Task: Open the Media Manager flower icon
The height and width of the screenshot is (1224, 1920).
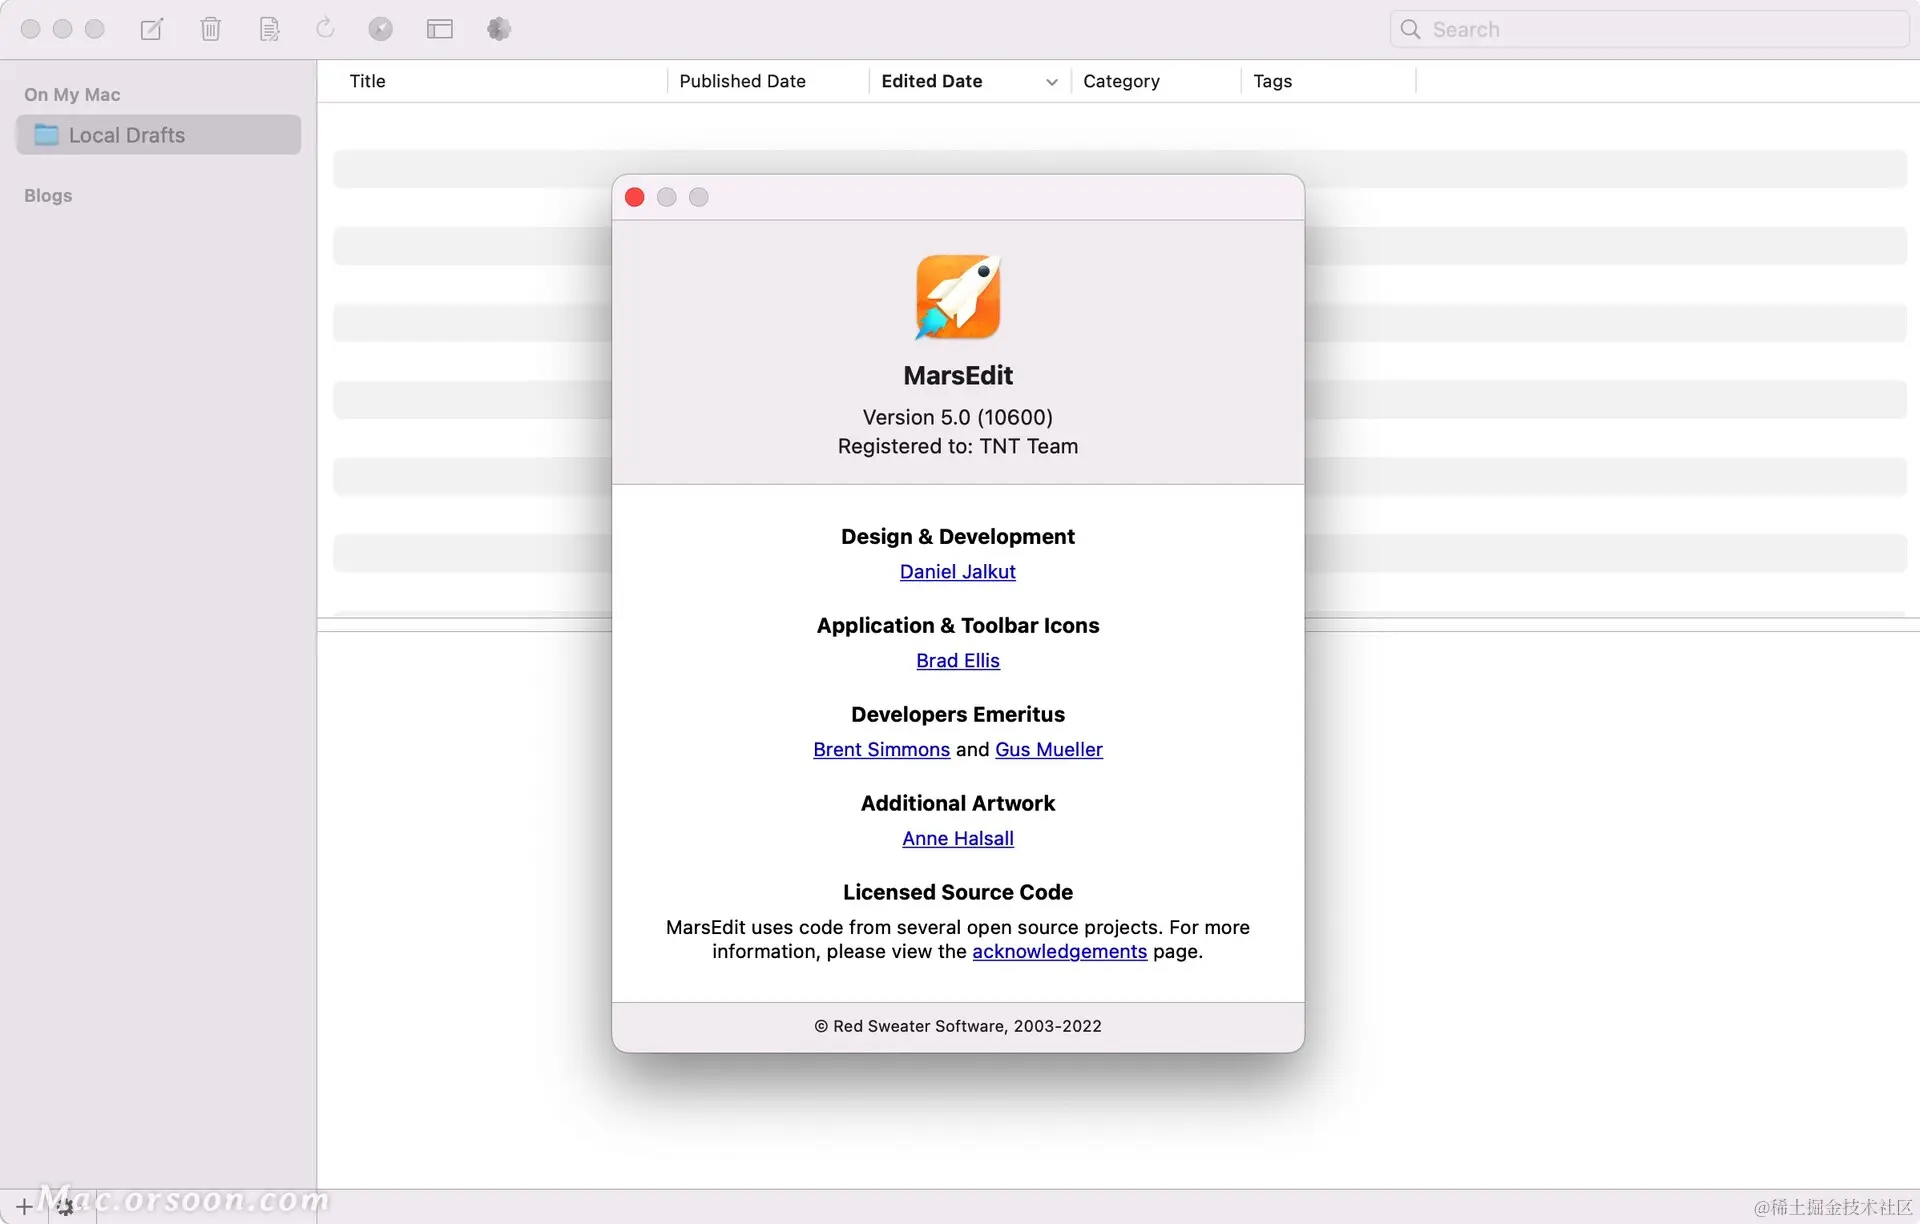Action: click(x=499, y=29)
